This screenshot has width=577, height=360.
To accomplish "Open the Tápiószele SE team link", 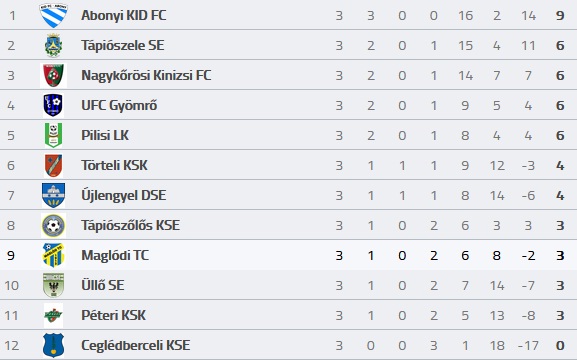I will click(123, 45).
